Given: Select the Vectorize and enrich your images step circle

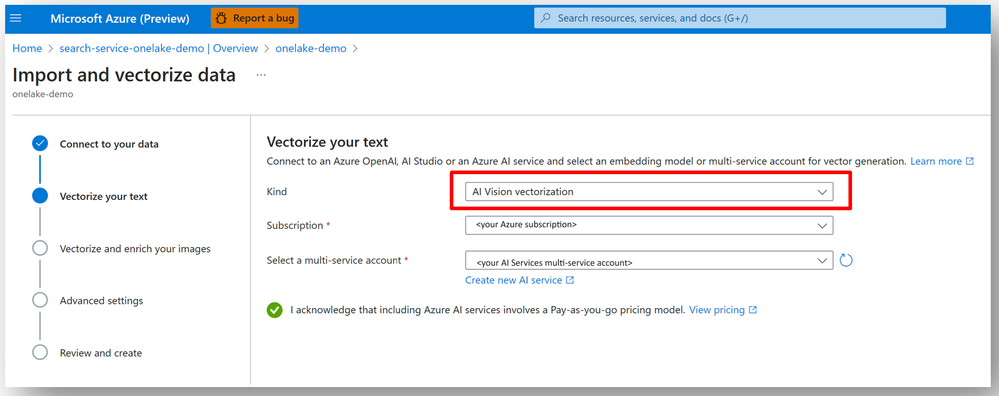Looking at the screenshot, I should pos(40,248).
